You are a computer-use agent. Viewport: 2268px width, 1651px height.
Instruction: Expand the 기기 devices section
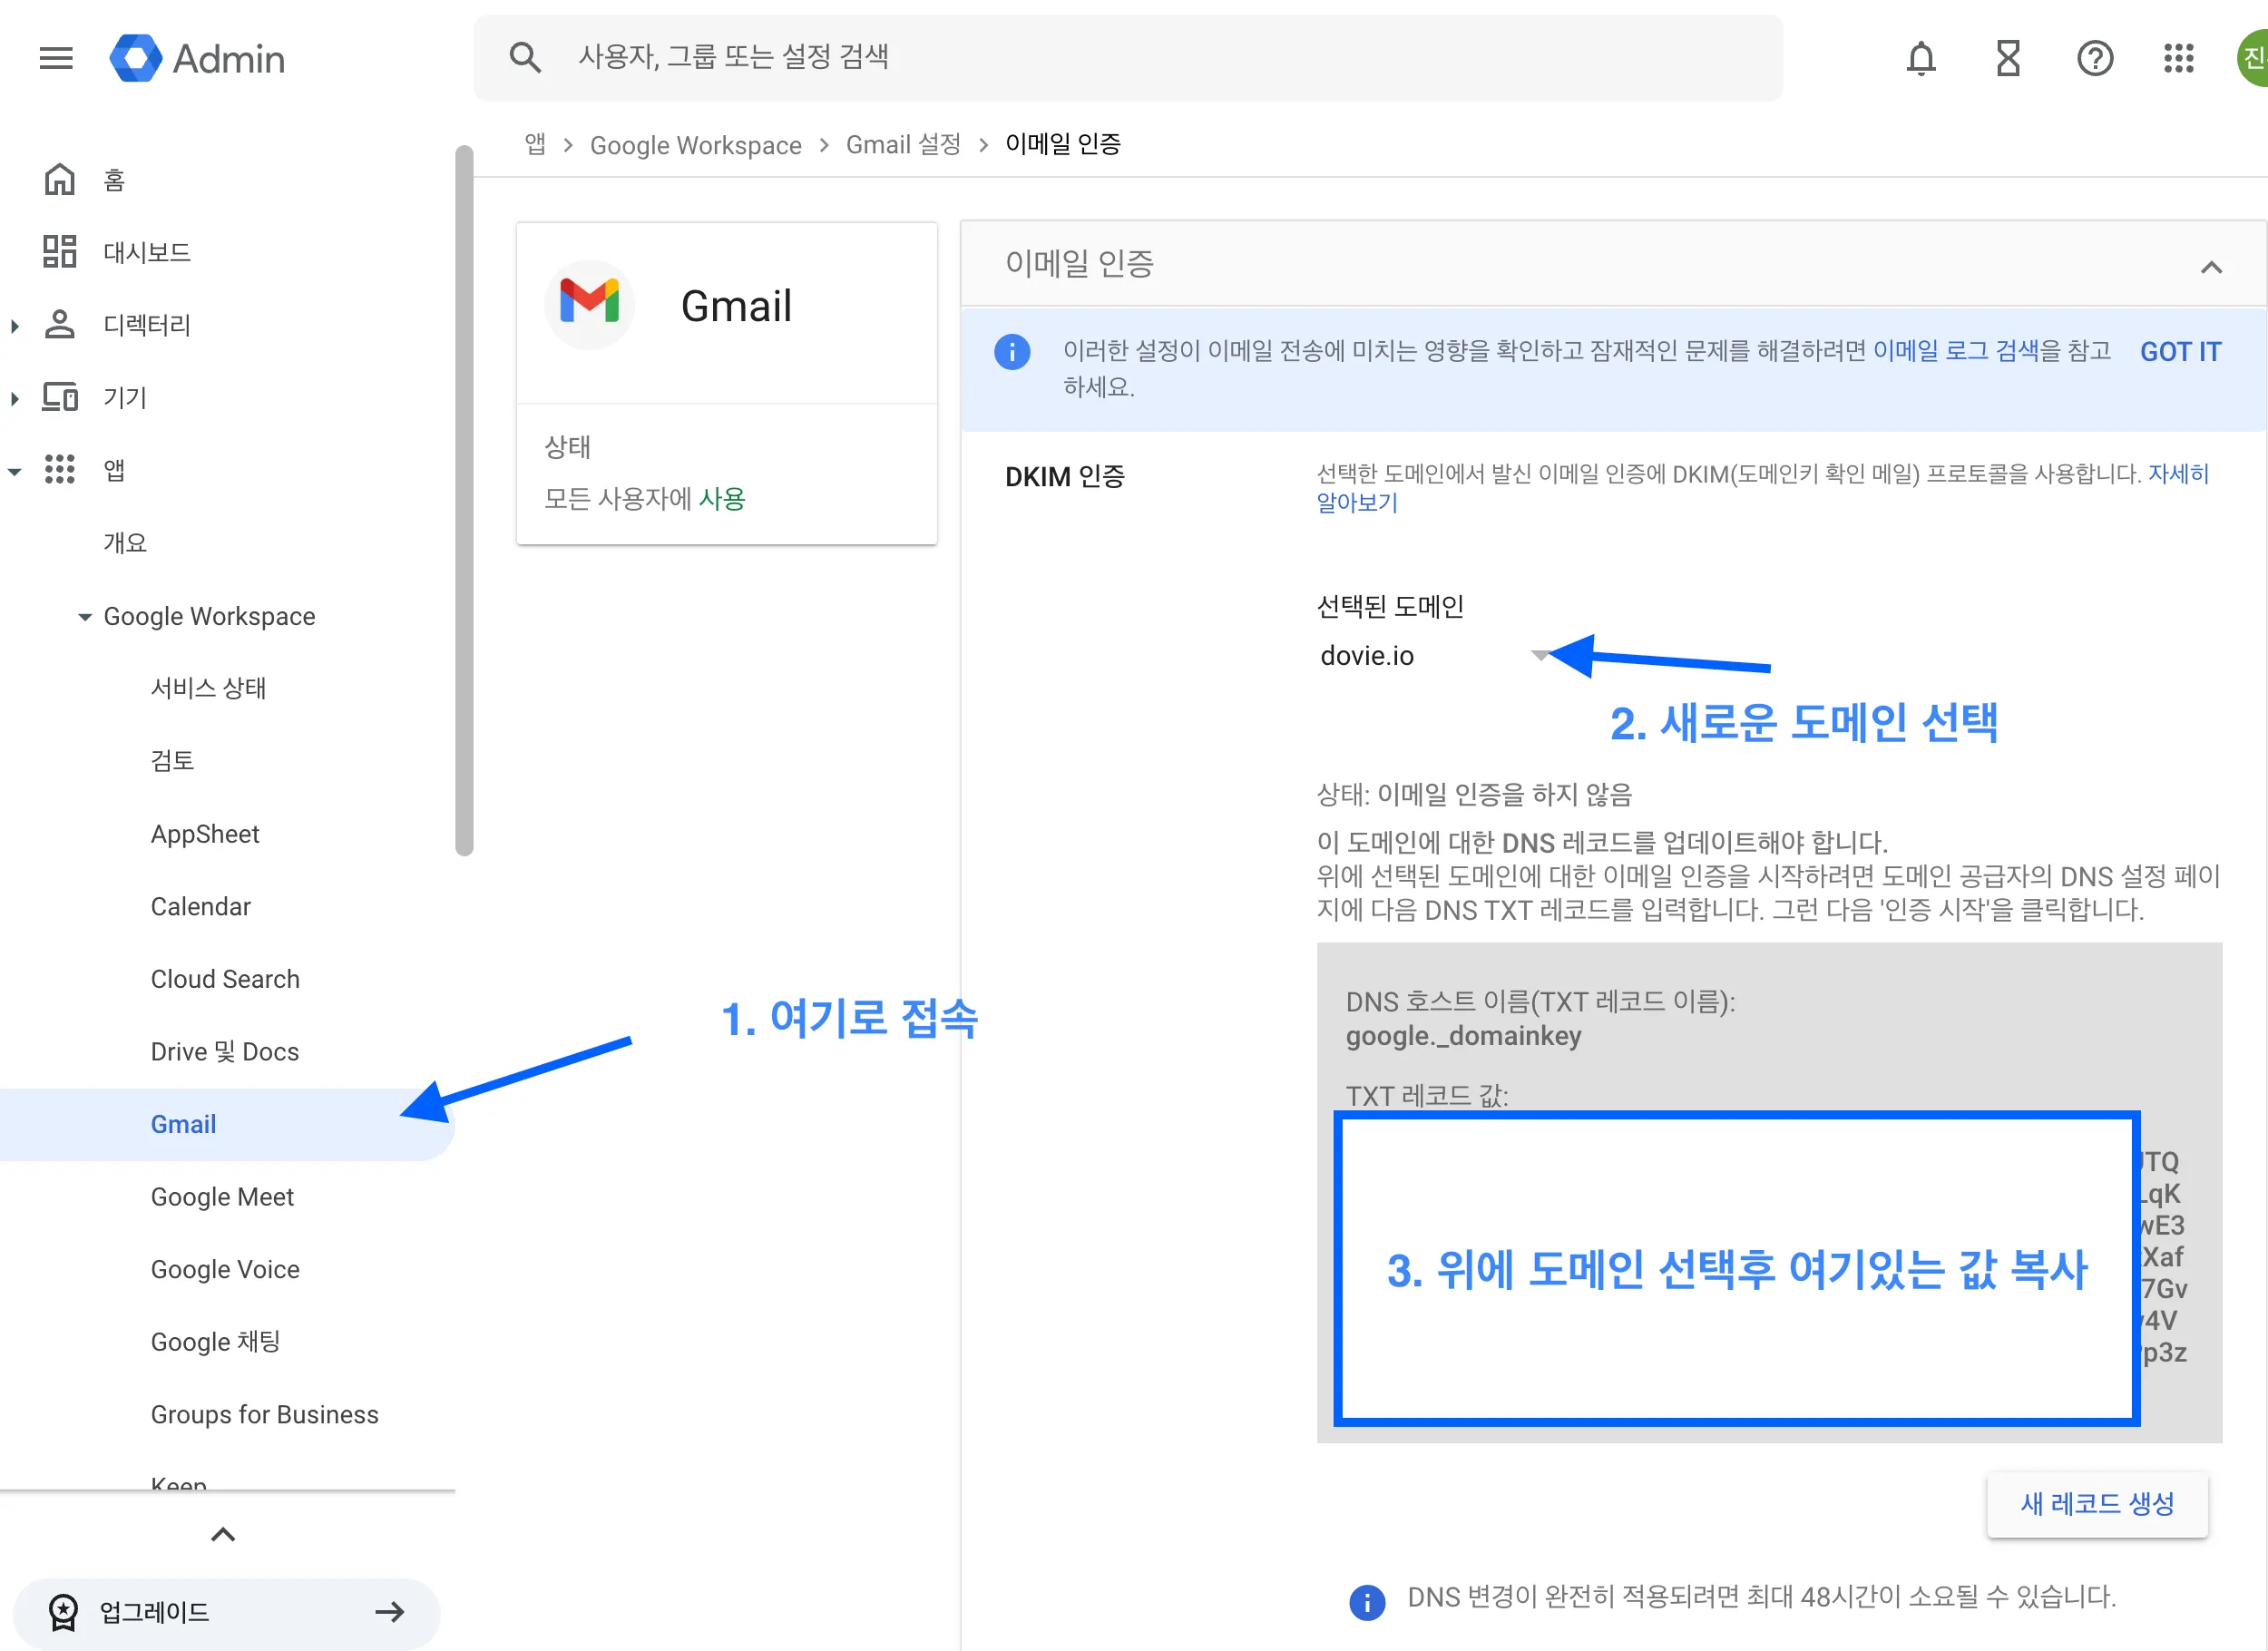(x=15, y=398)
